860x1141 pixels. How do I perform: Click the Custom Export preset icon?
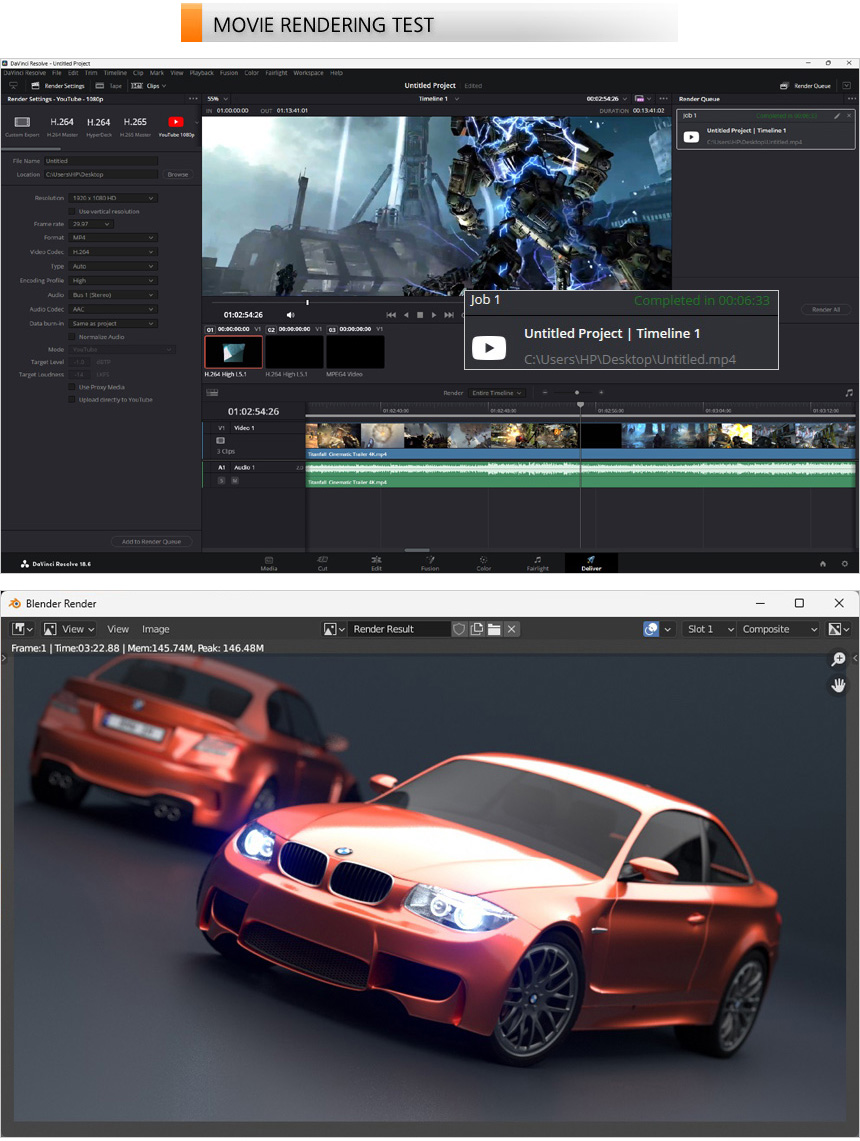(x=22, y=123)
